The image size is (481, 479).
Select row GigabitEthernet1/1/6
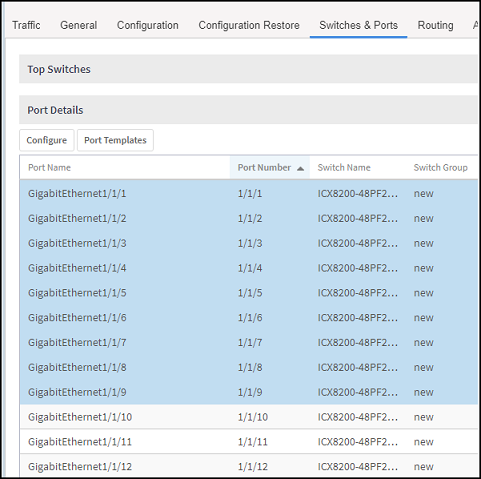[x=248, y=318]
